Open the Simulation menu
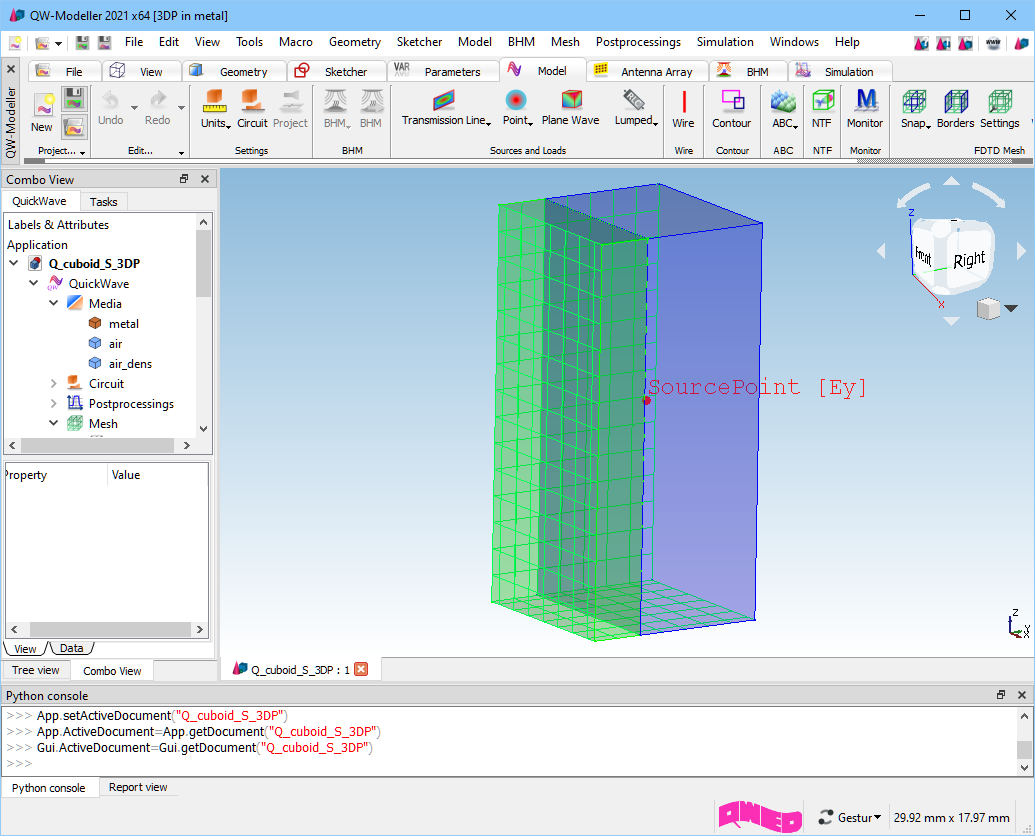Image resolution: width=1035 pixels, height=836 pixels. click(725, 42)
